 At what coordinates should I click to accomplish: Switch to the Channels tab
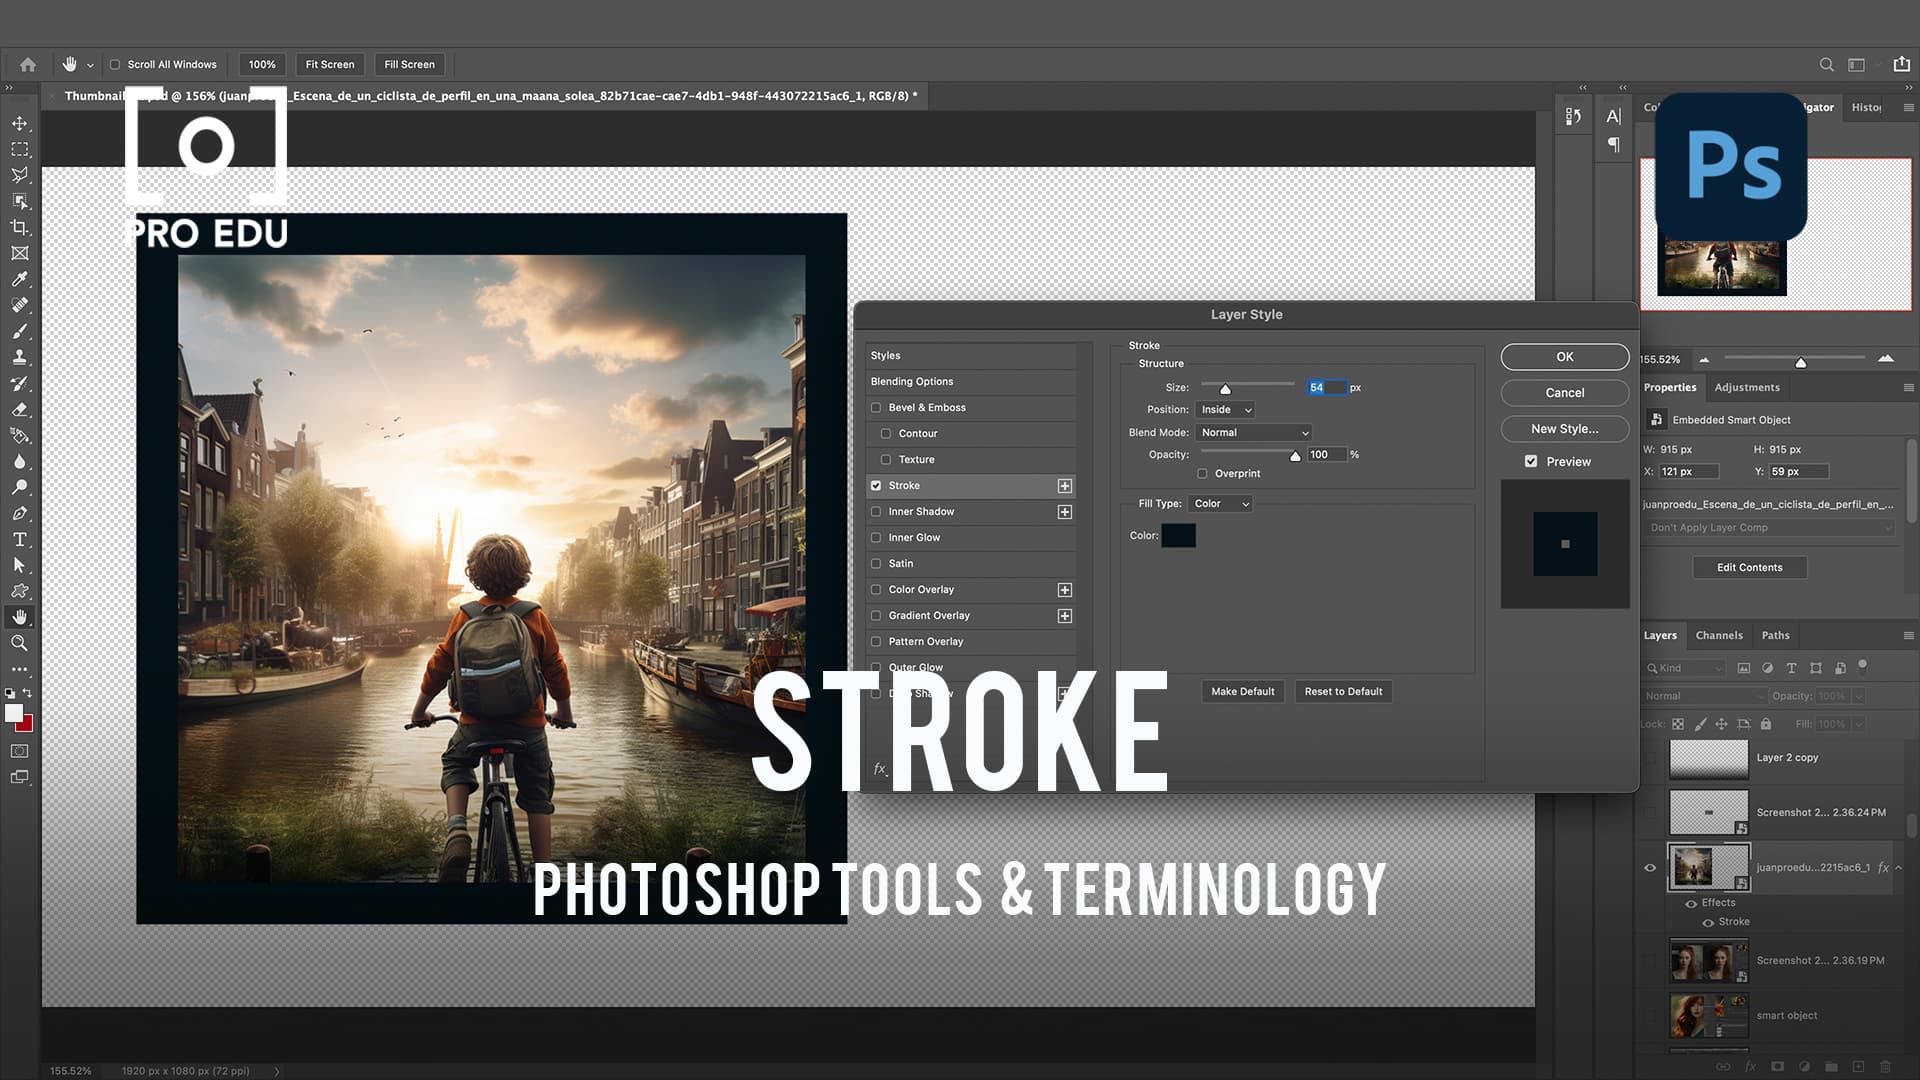coord(1719,635)
